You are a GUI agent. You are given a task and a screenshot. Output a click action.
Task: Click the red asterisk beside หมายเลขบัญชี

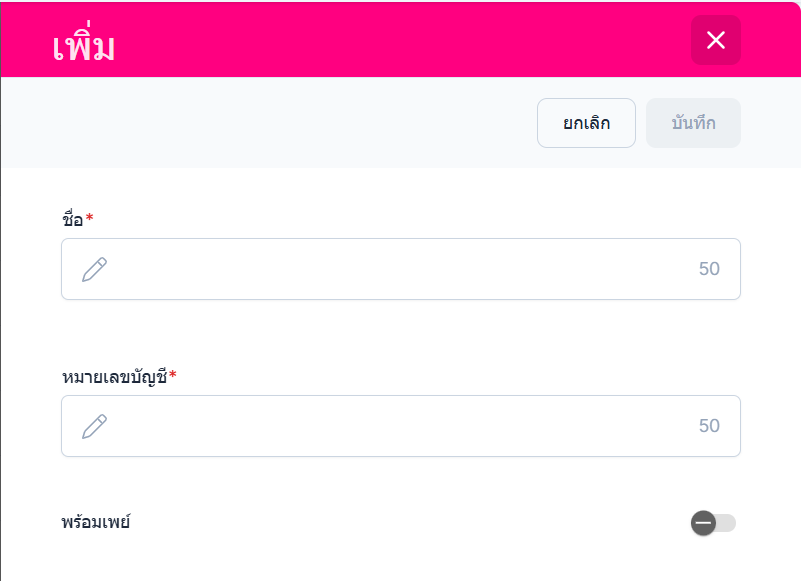coord(173,375)
